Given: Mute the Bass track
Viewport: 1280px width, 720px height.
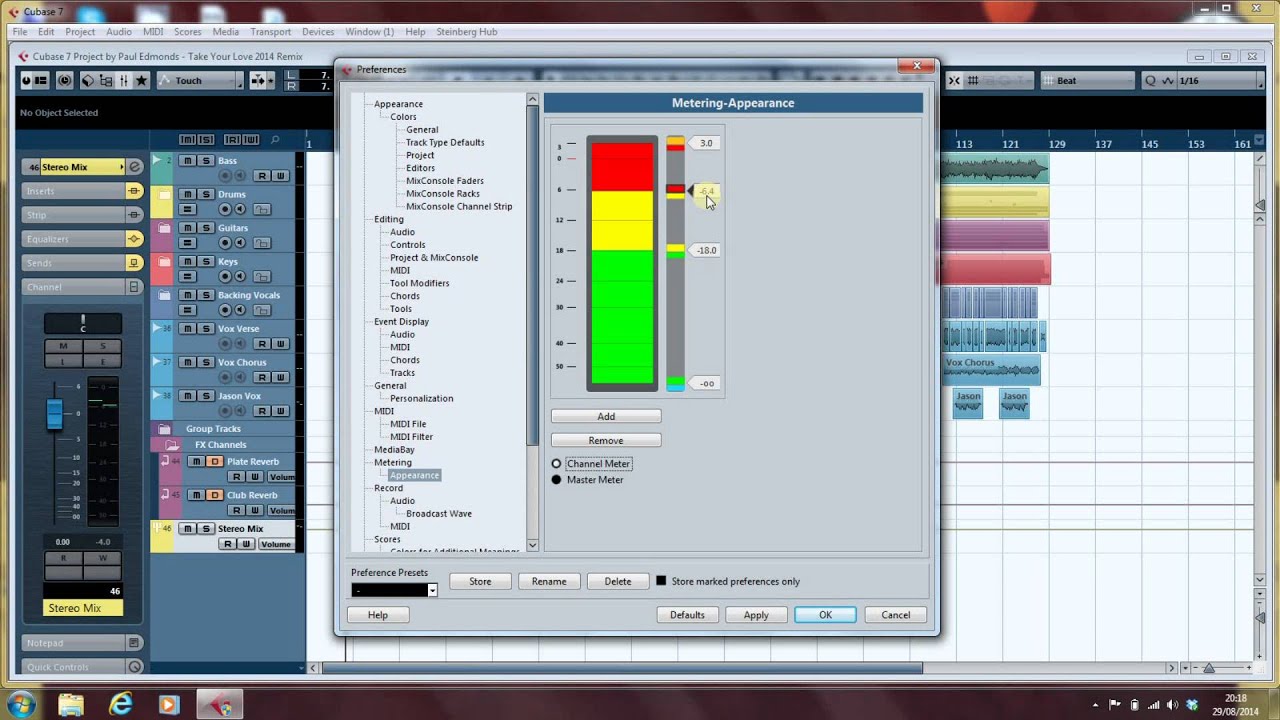Looking at the screenshot, I should 188,161.
